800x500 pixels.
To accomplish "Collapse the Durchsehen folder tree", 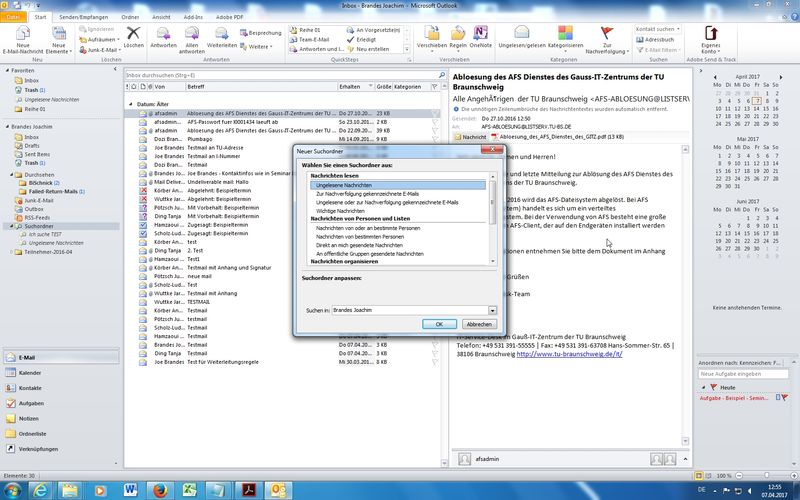I will click(12, 174).
